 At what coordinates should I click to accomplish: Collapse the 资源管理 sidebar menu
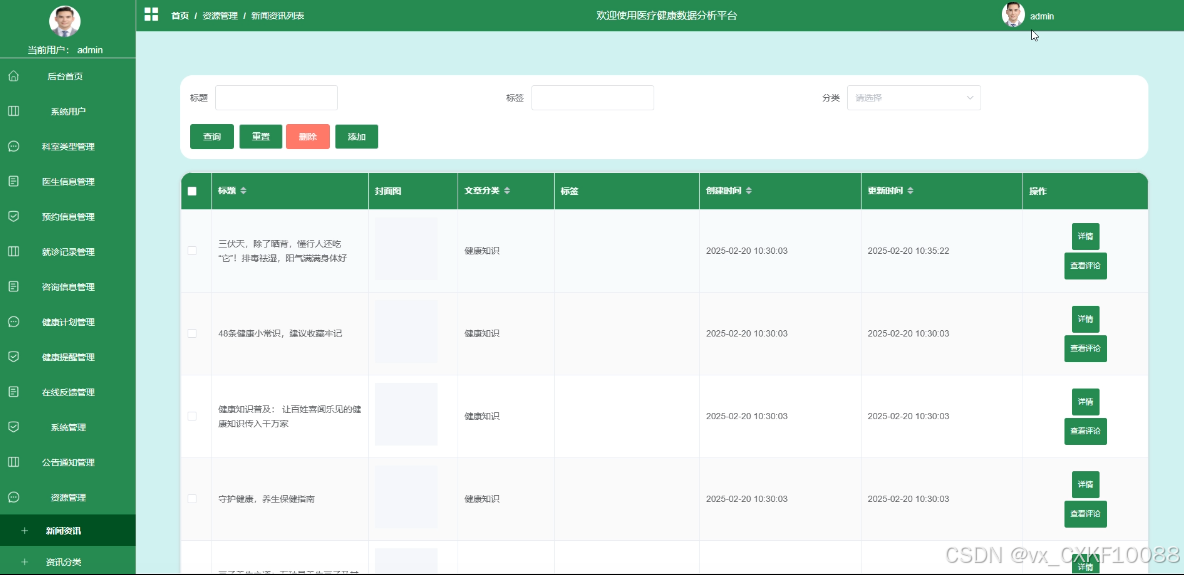tap(68, 497)
